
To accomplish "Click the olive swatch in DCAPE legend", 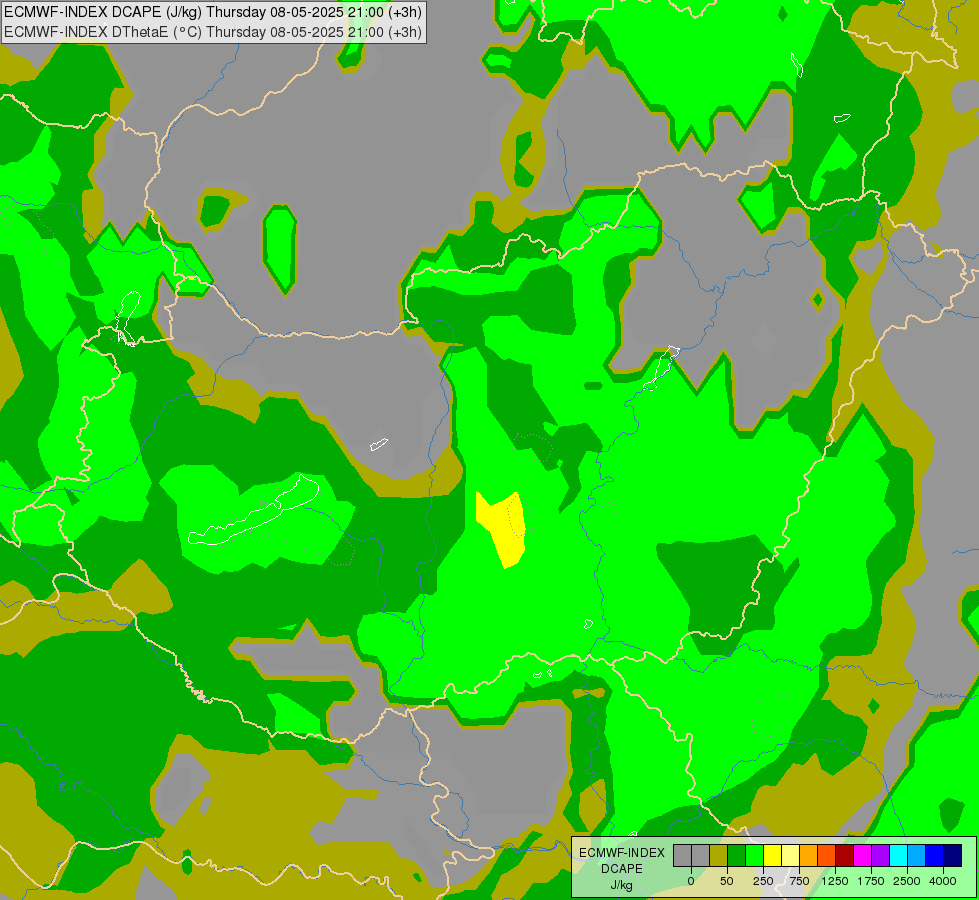I will click(x=719, y=856).
